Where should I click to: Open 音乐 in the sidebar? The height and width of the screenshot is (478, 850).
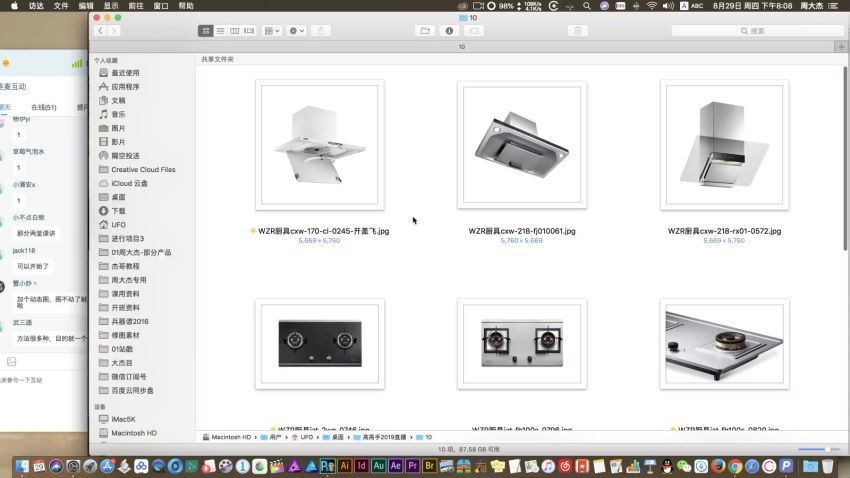(118, 114)
